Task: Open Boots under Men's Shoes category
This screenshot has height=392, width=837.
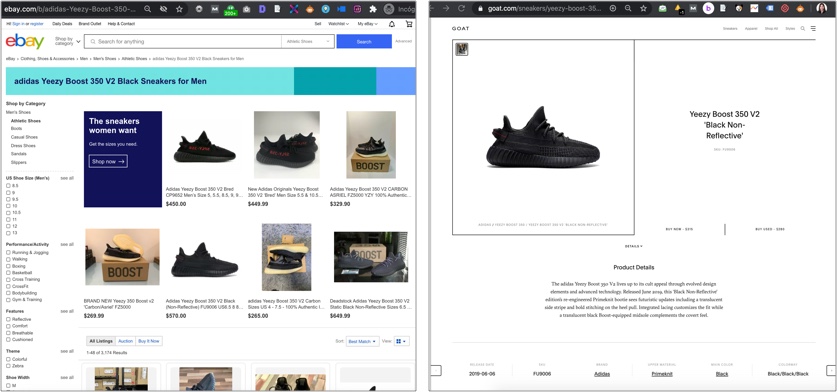Action: (17, 129)
